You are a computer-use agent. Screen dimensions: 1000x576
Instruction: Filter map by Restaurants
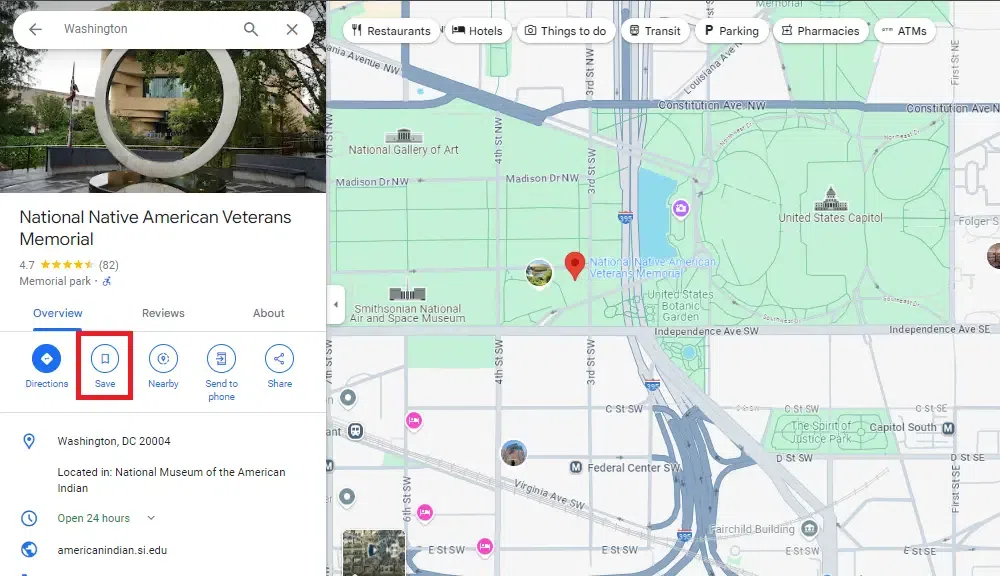[x=391, y=31]
